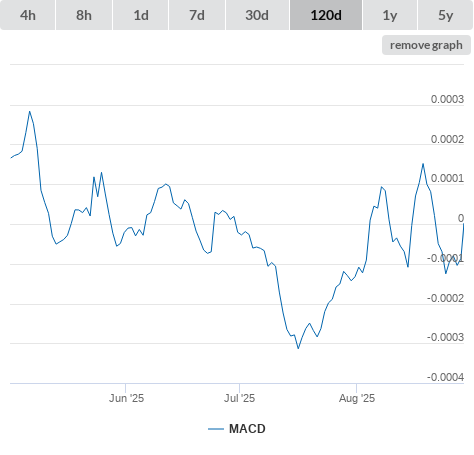Click the active 120d range tab
The width and height of the screenshot is (474, 455).
tap(326, 15)
